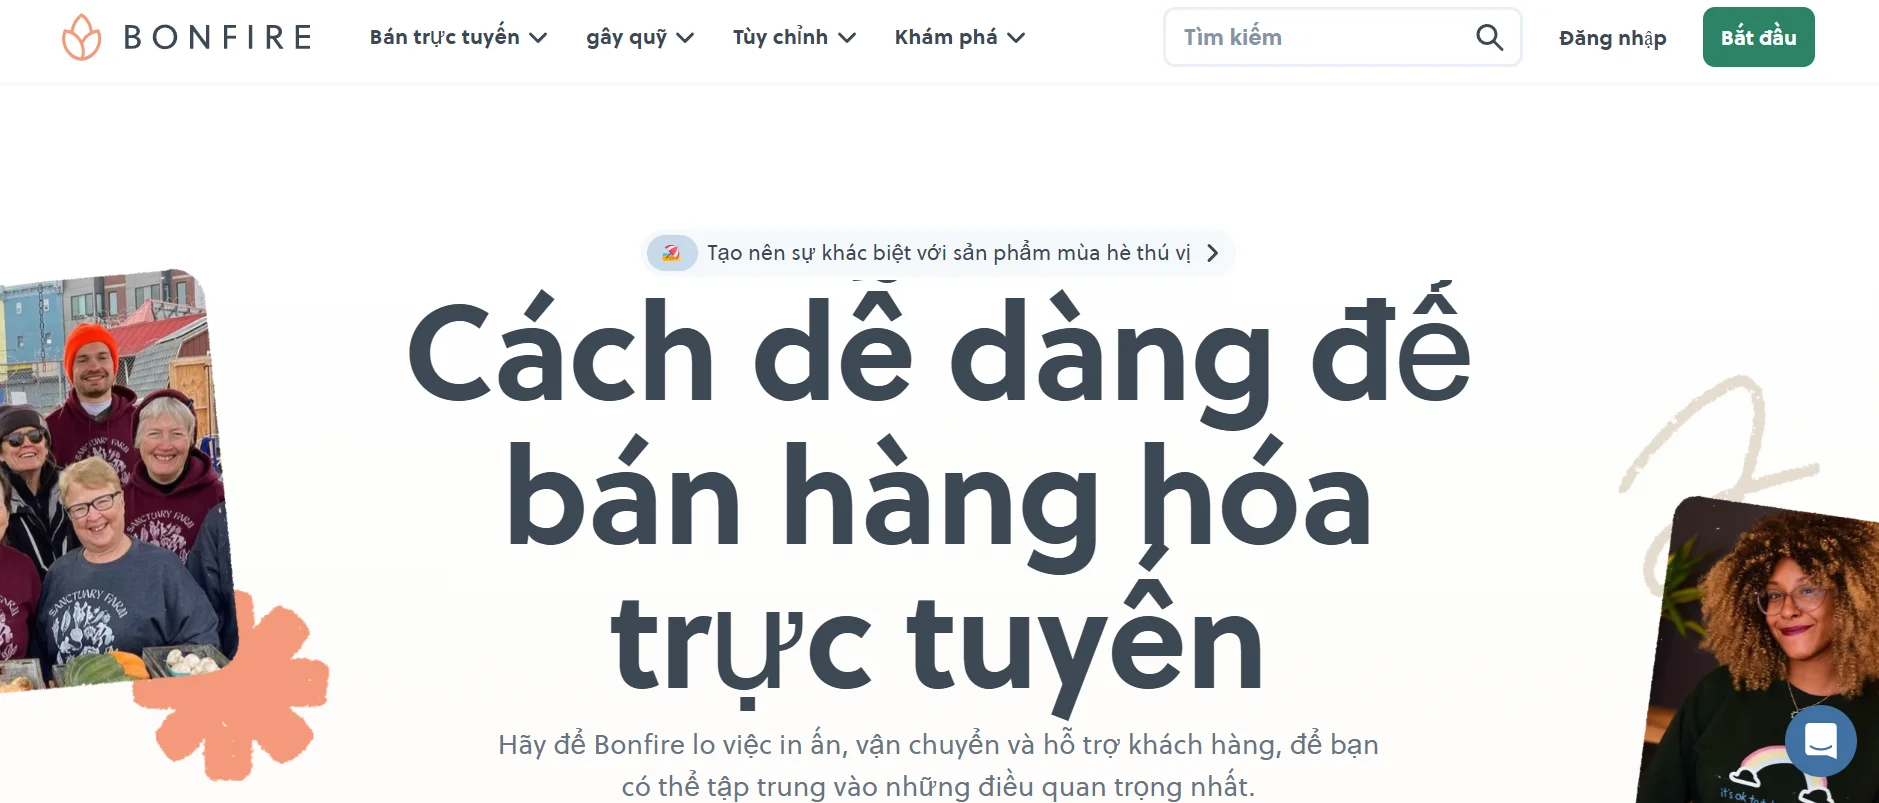Click the summer emoji icon in banner
This screenshot has height=803, width=1879.
672,253
